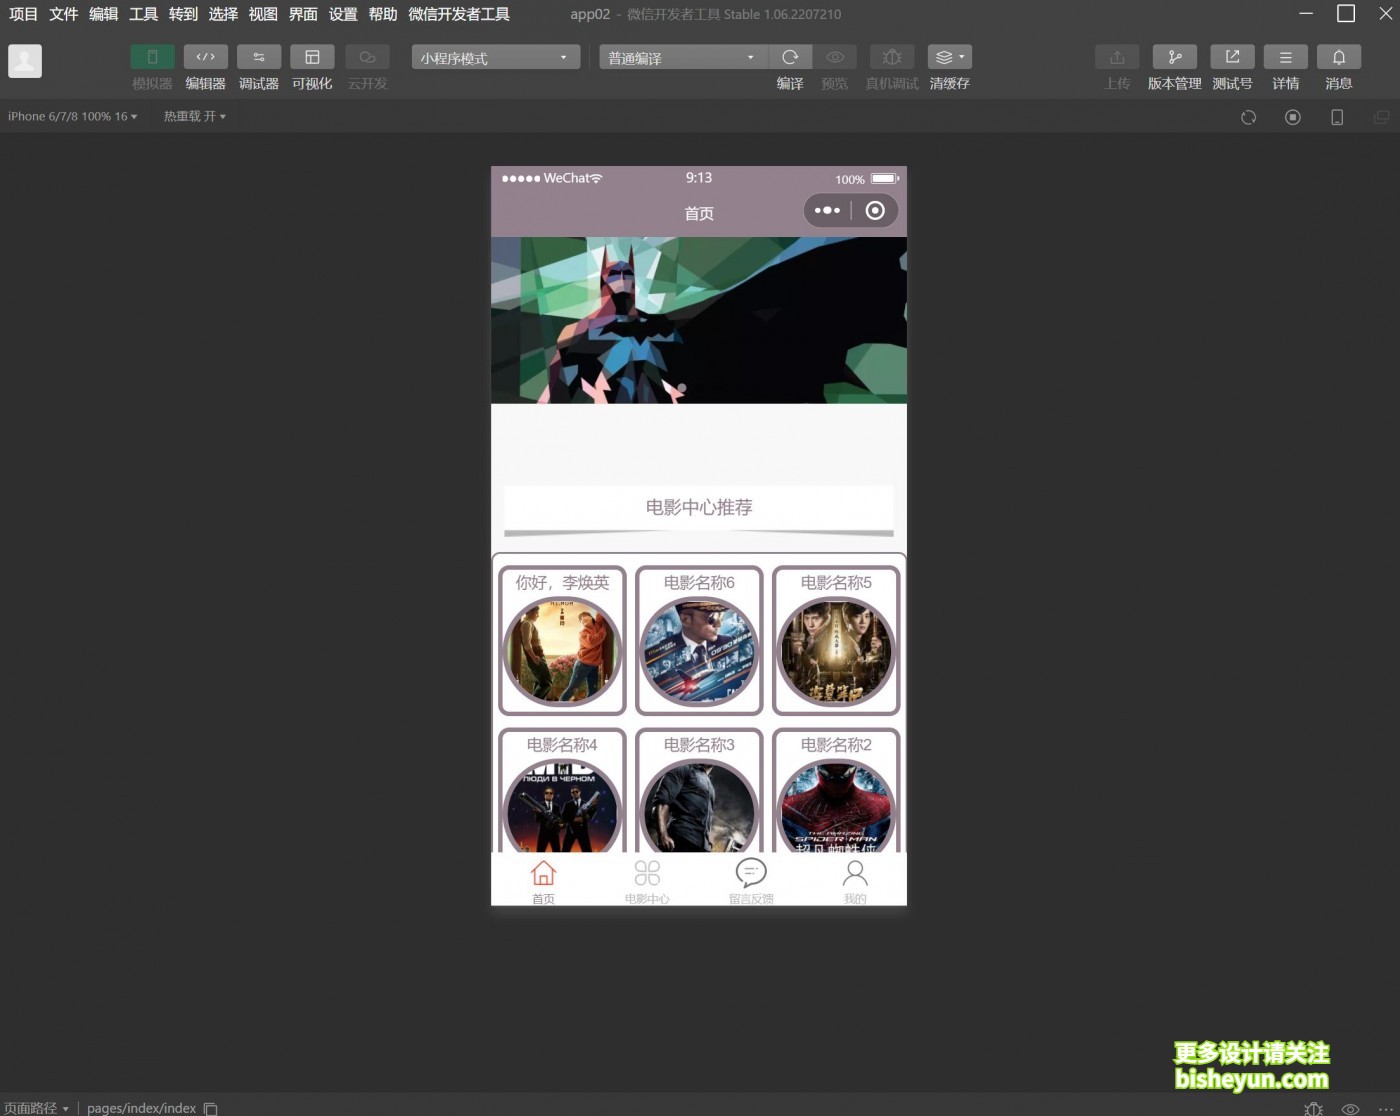1400x1116 pixels.
Task: Click the simulator refresh icon
Action: click(1248, 117)
